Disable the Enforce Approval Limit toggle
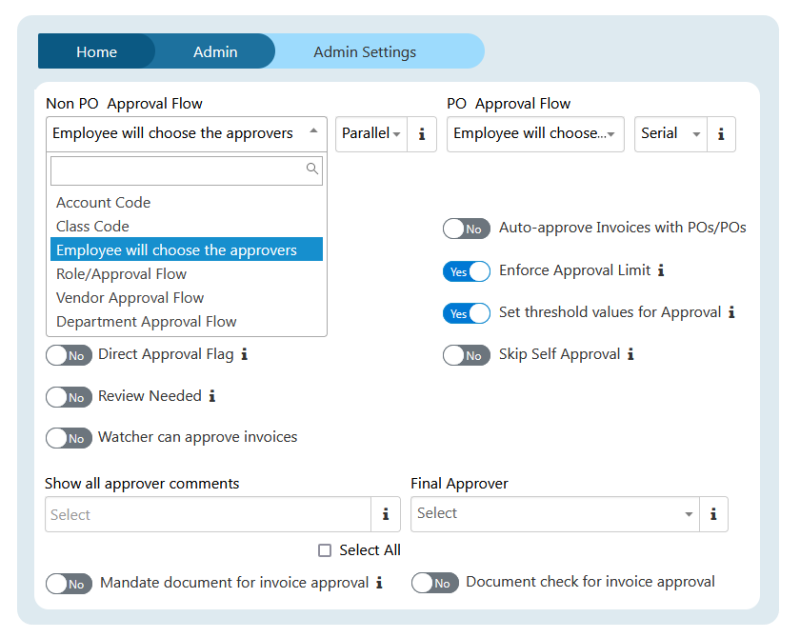Screen dimensions: 800x638 pos(466,272)
